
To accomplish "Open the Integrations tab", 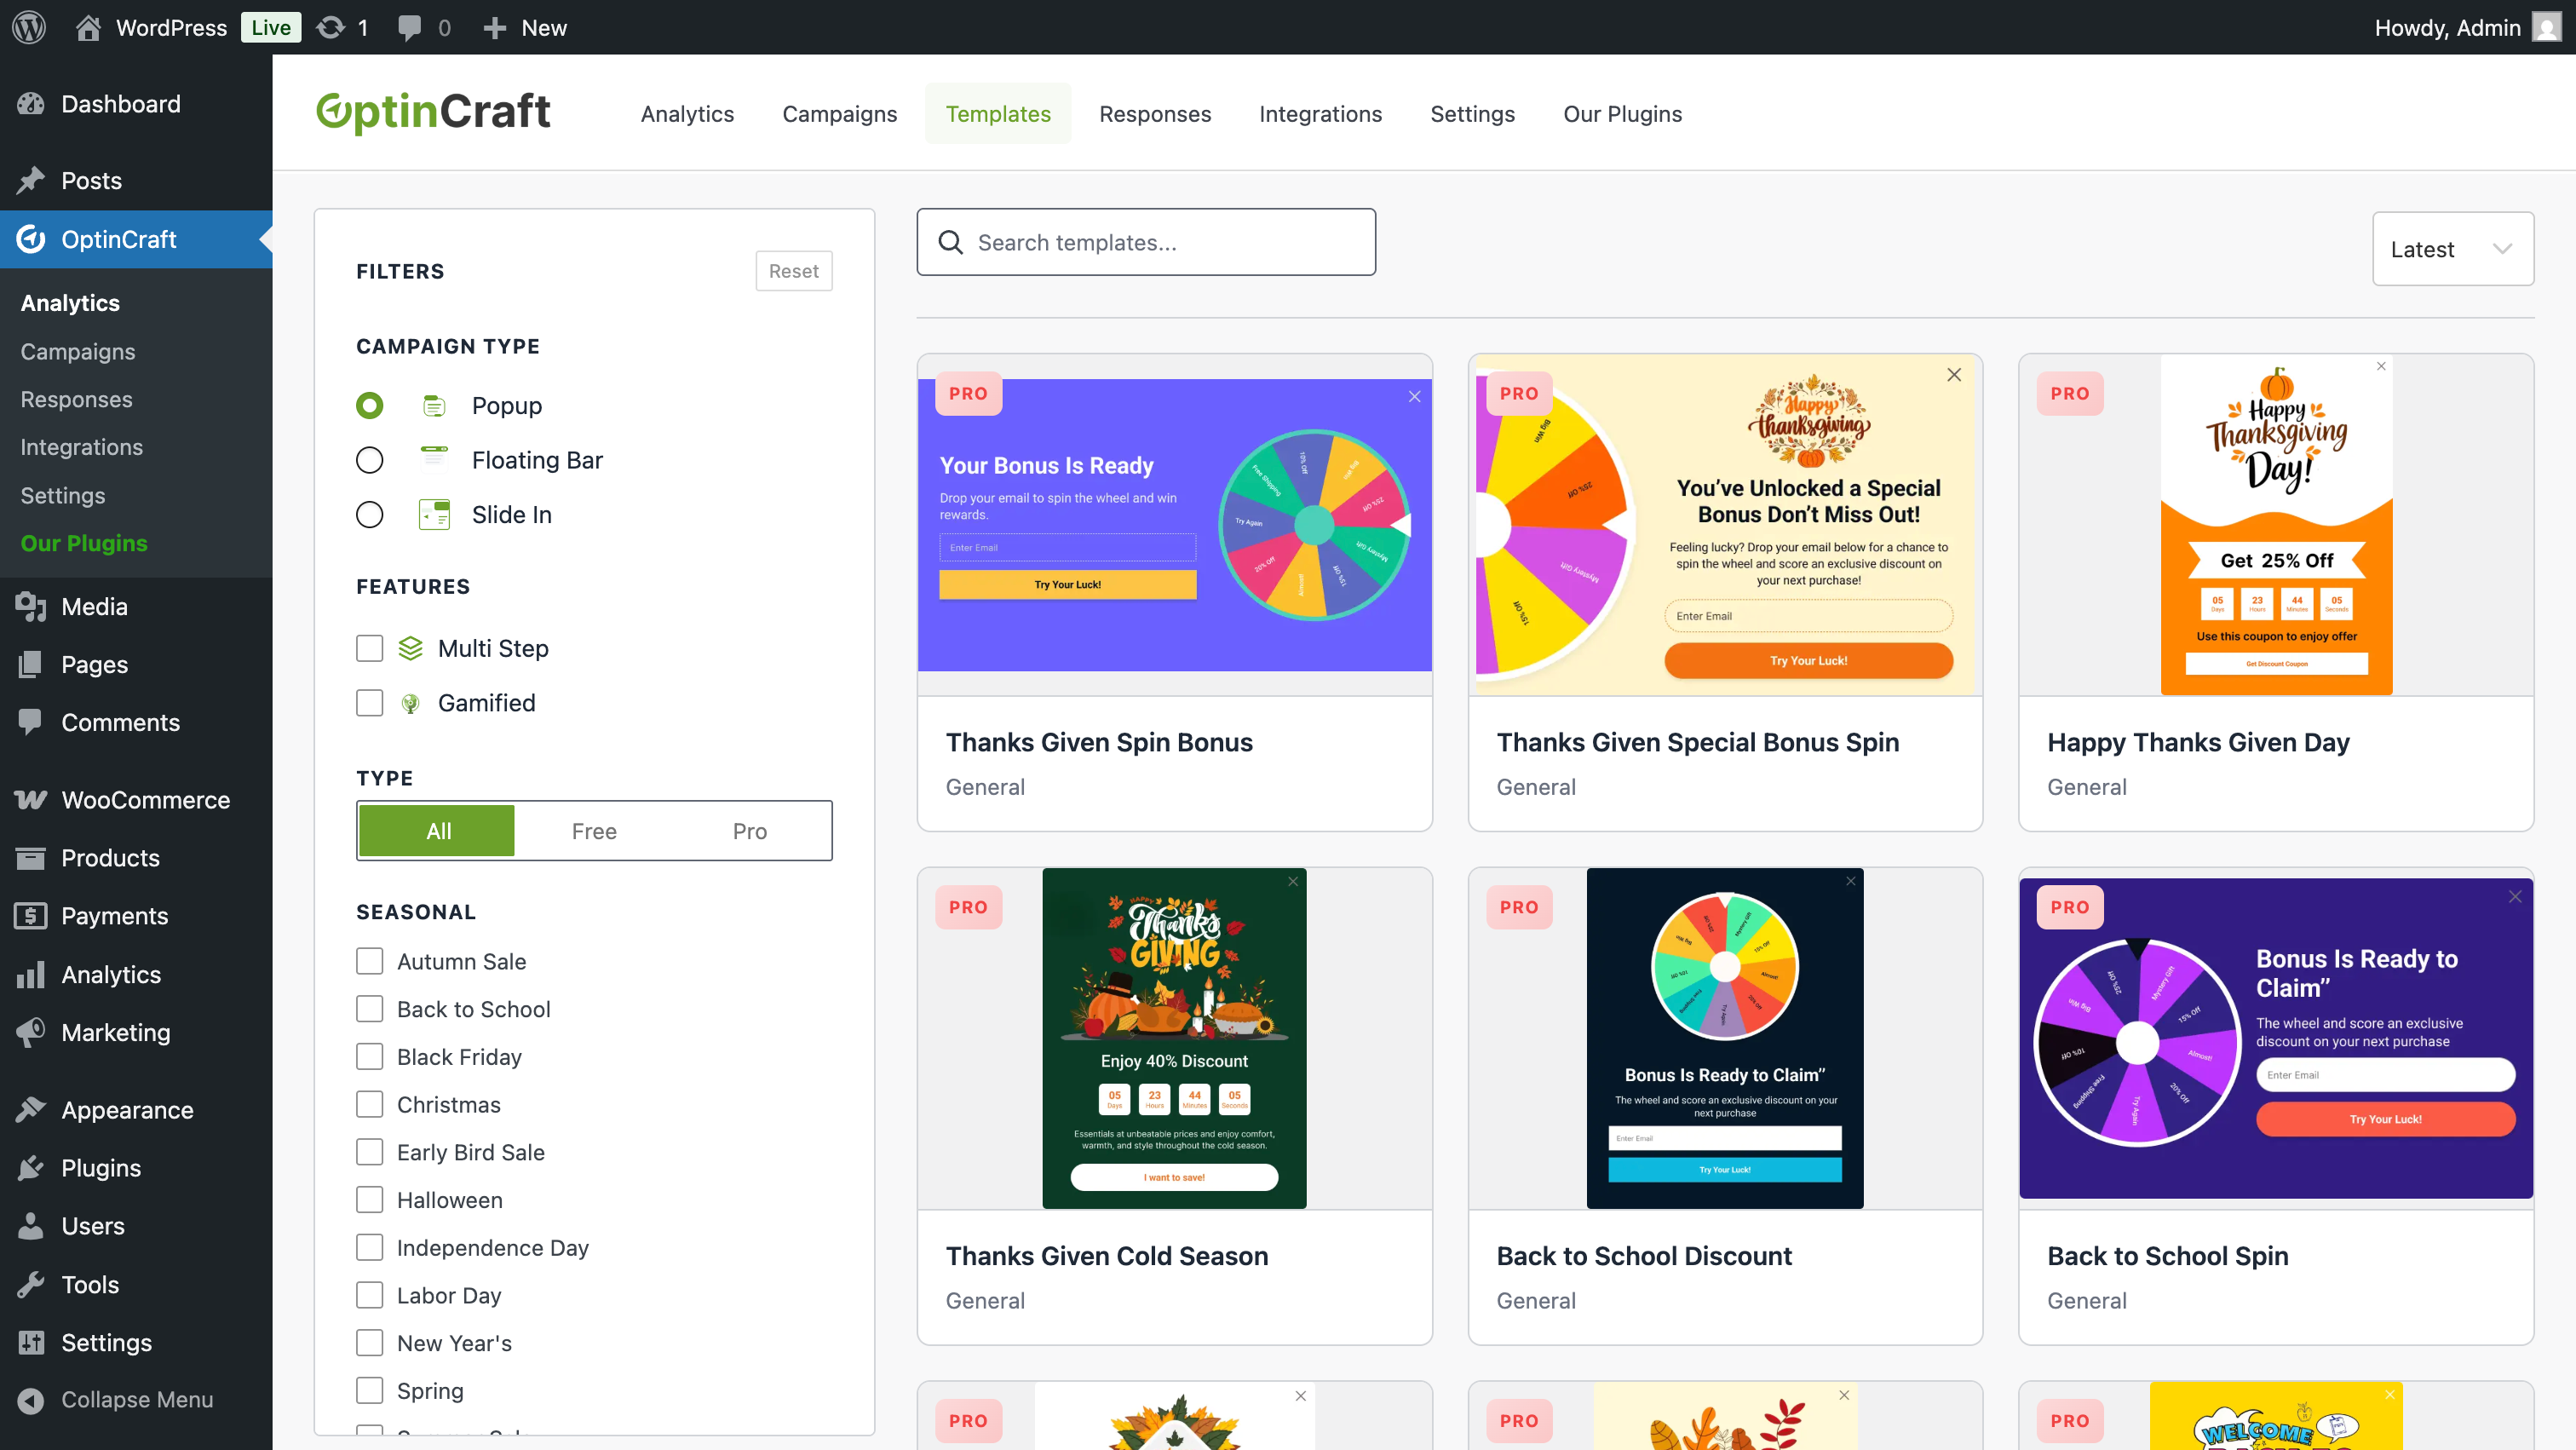I will (1320, 114).
